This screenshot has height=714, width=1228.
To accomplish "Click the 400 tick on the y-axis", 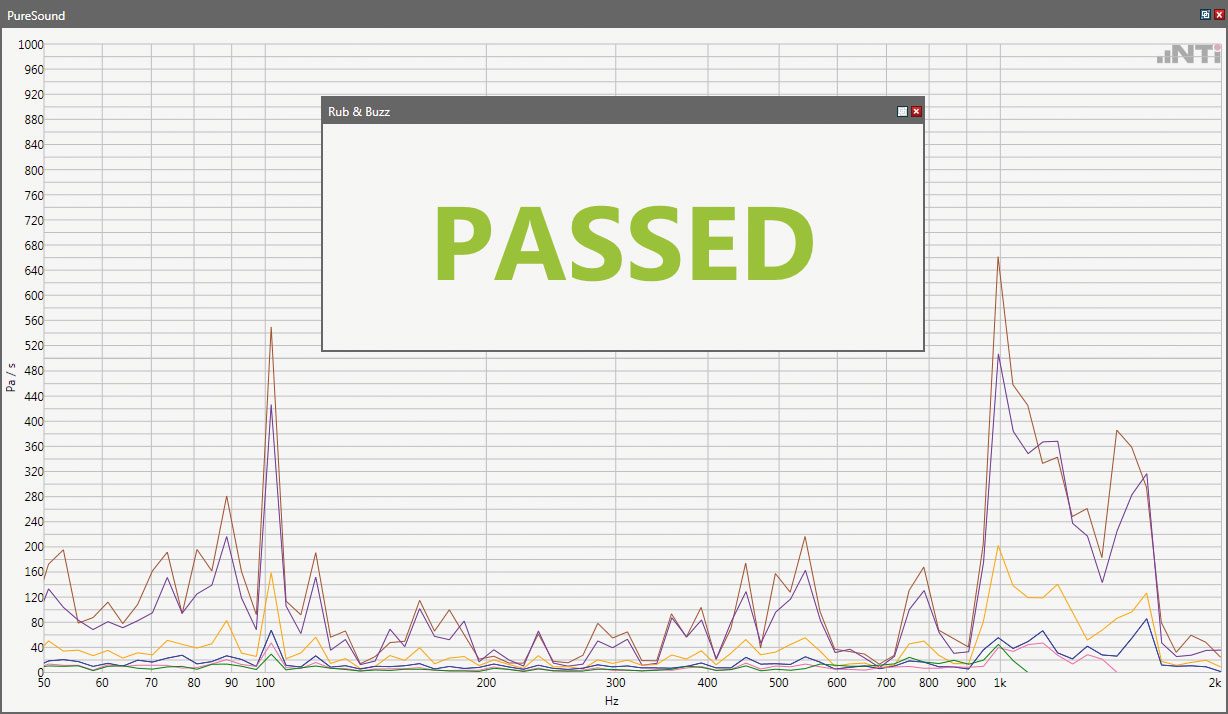I will (34, 421).
